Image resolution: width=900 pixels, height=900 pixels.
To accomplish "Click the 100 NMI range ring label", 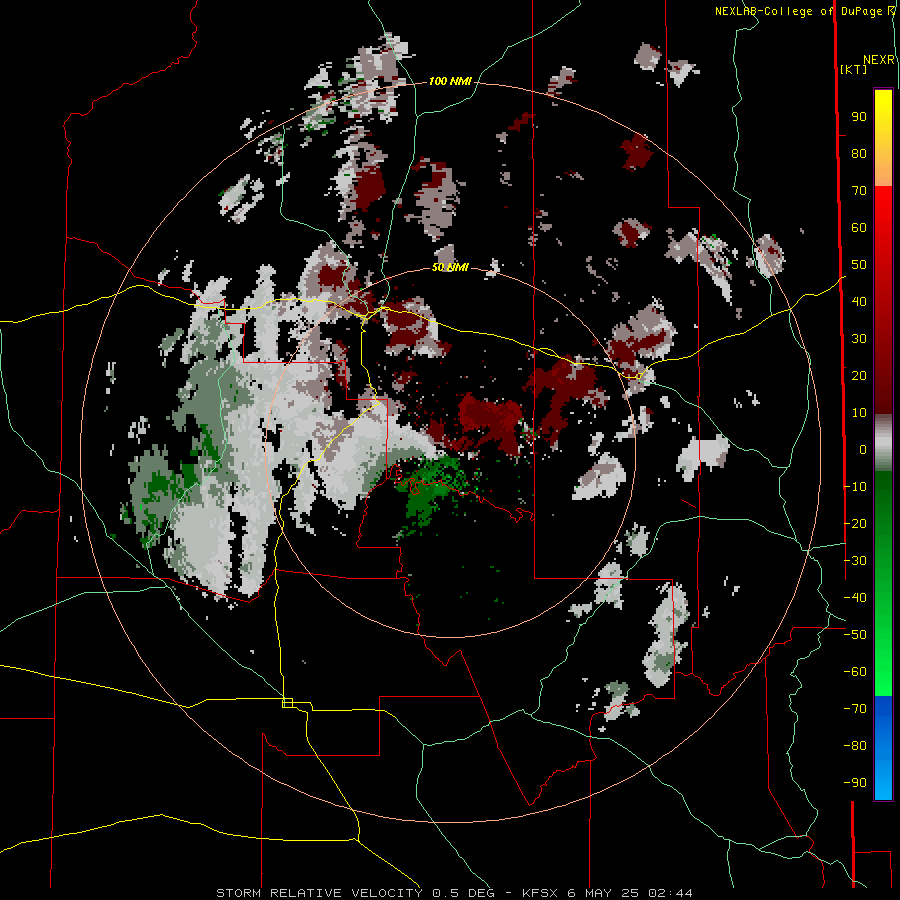I will tap(450, 82).
